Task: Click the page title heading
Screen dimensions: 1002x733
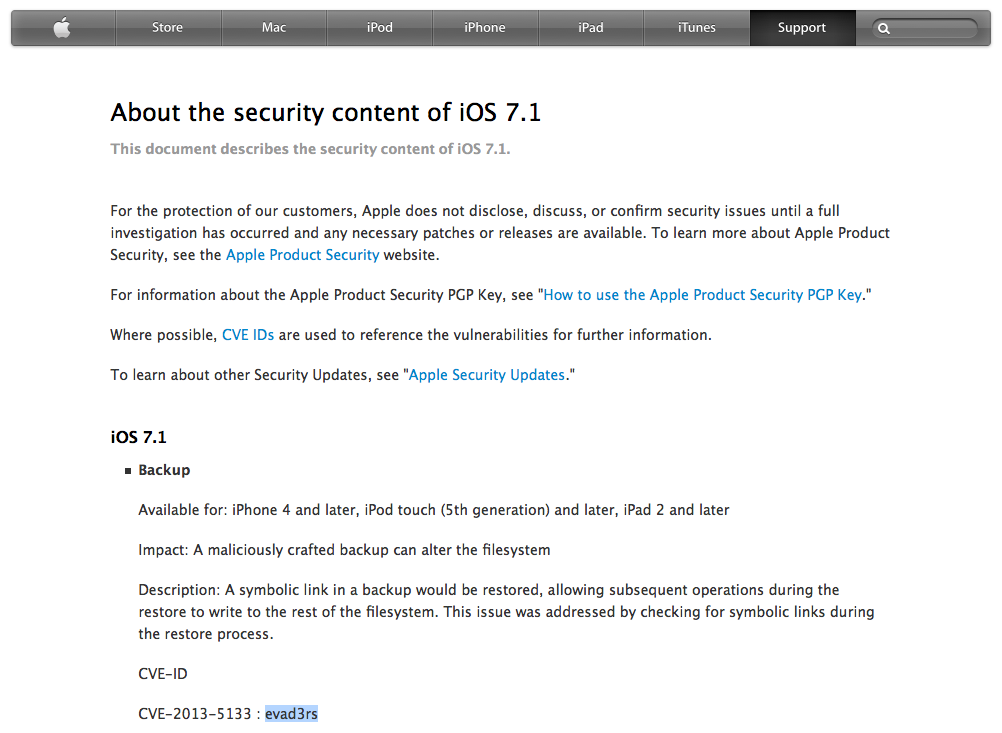Action: [x=326, y=113]
